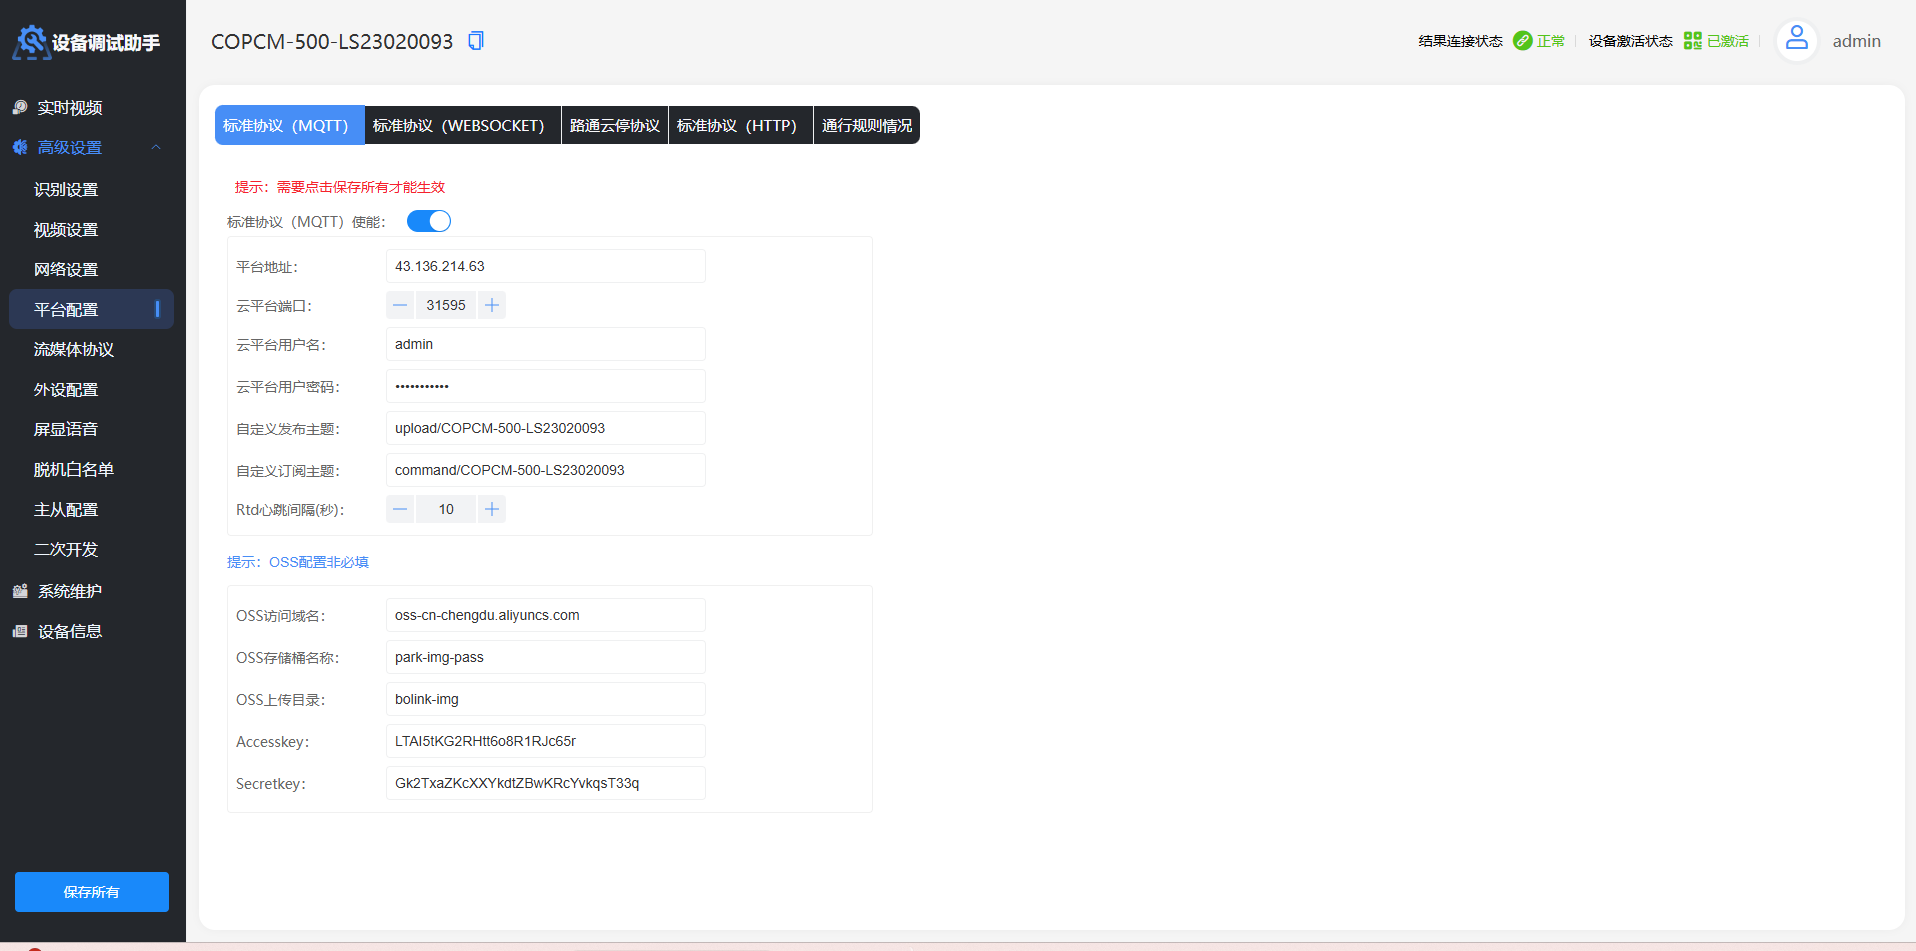
Task: Click the device debug assistant logo icon
Action: [31, 42]
